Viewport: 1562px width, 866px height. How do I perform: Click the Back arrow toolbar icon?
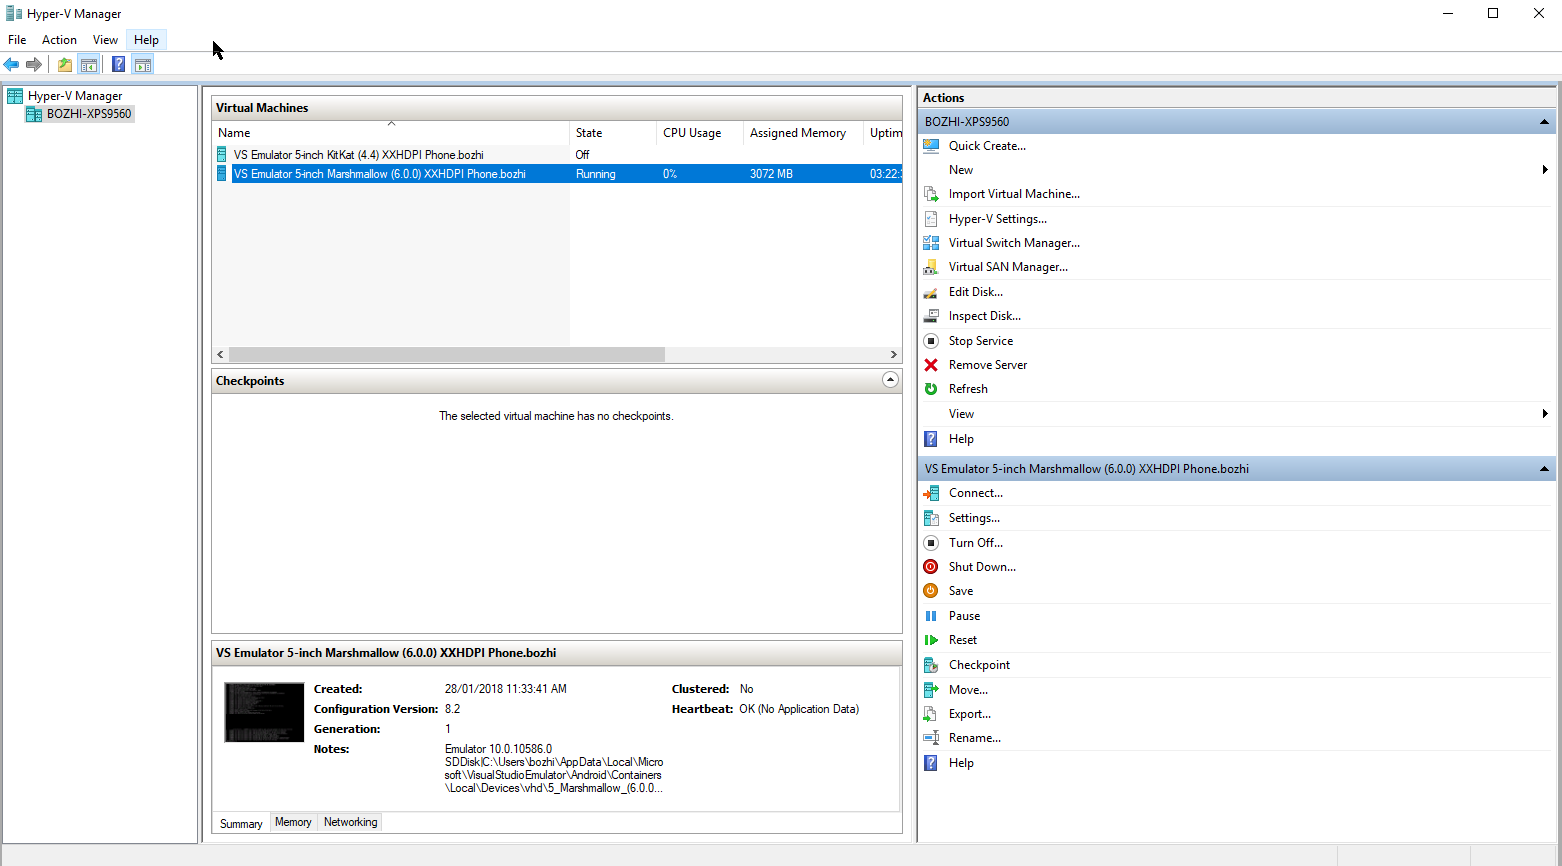[12, 64]
